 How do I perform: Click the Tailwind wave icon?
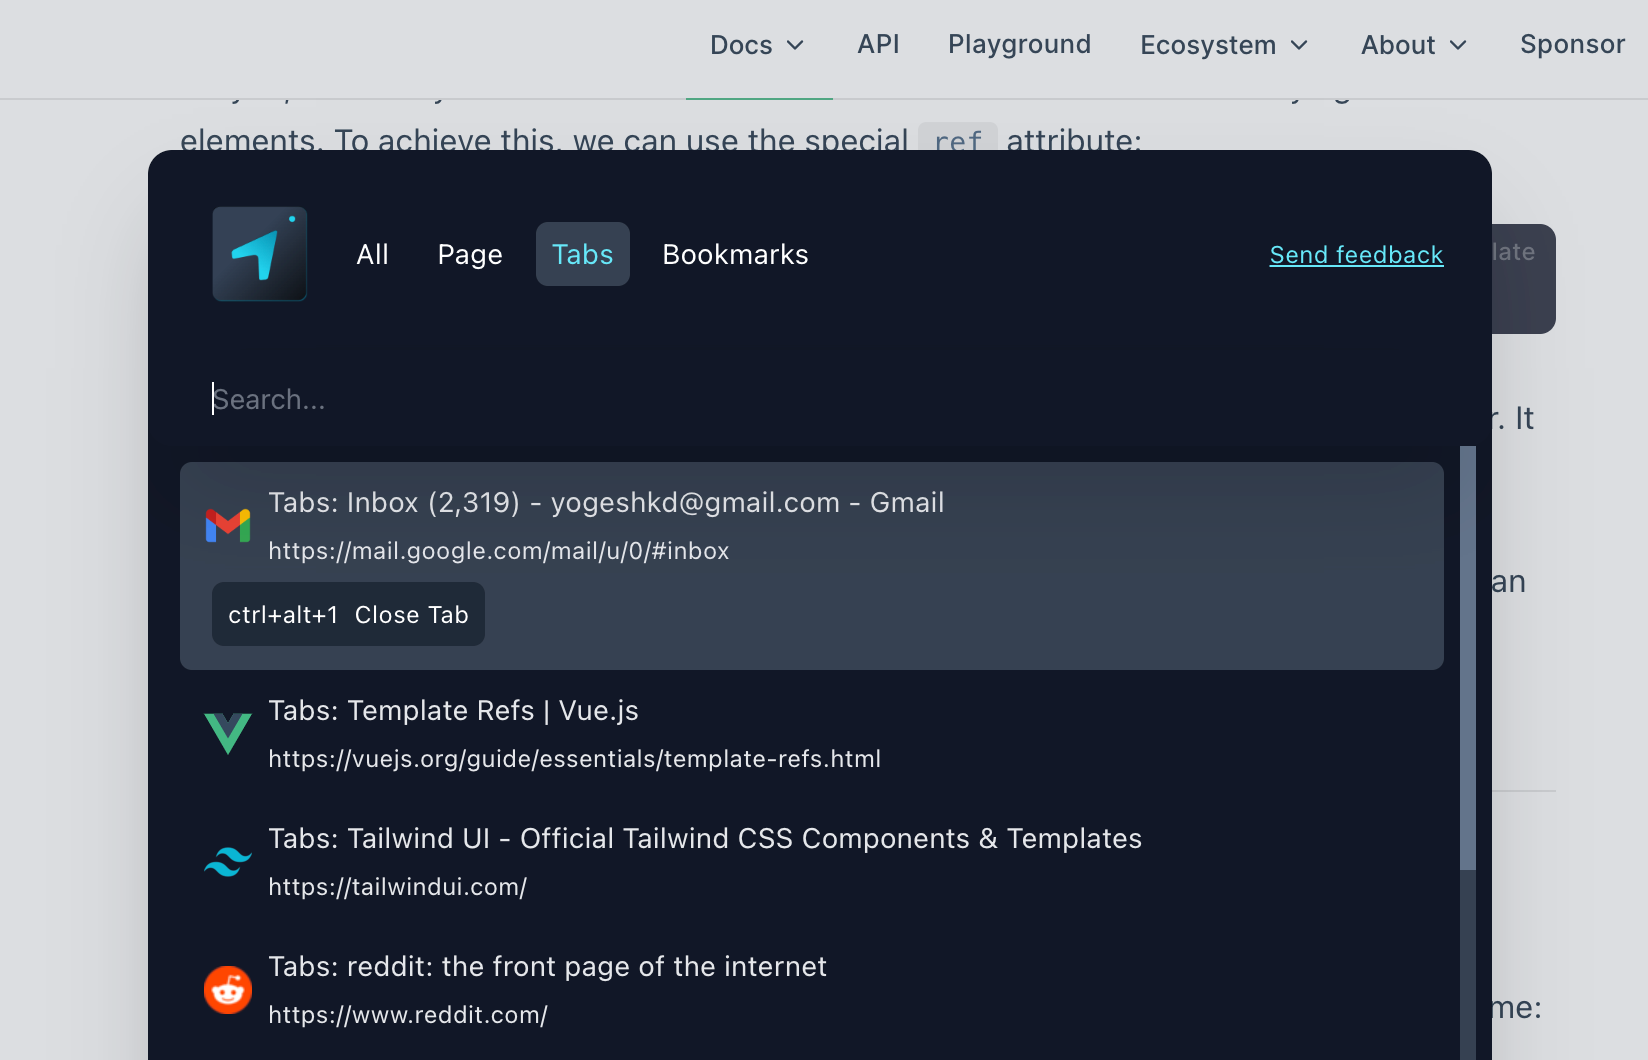click(x=228, y=862)
